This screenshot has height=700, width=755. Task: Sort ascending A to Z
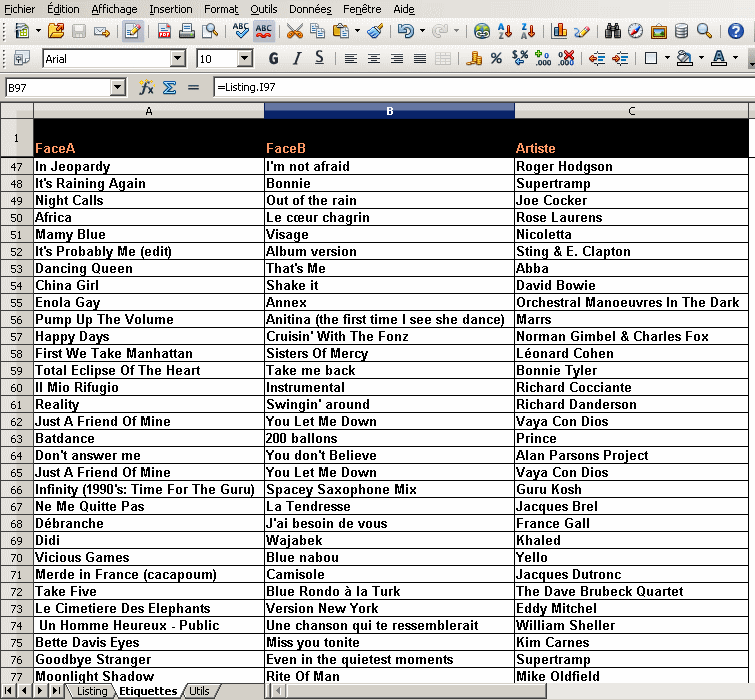click(505, 31)
